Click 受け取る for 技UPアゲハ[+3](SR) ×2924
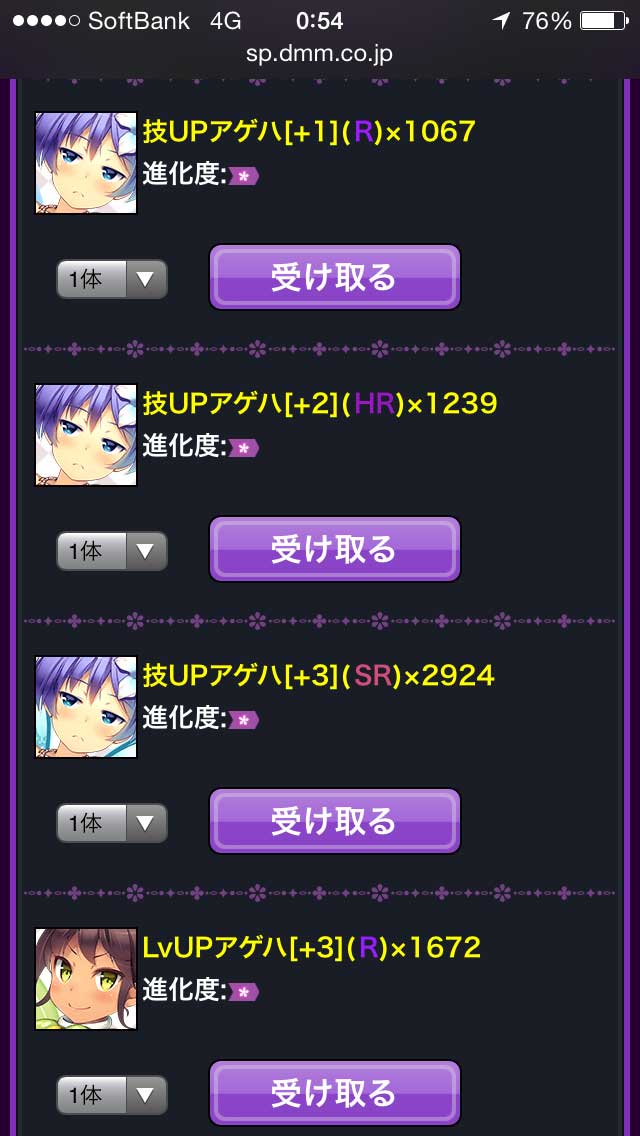Image resolution: width=640 pixels, height=1136 pixels. (x=335, y=821)
